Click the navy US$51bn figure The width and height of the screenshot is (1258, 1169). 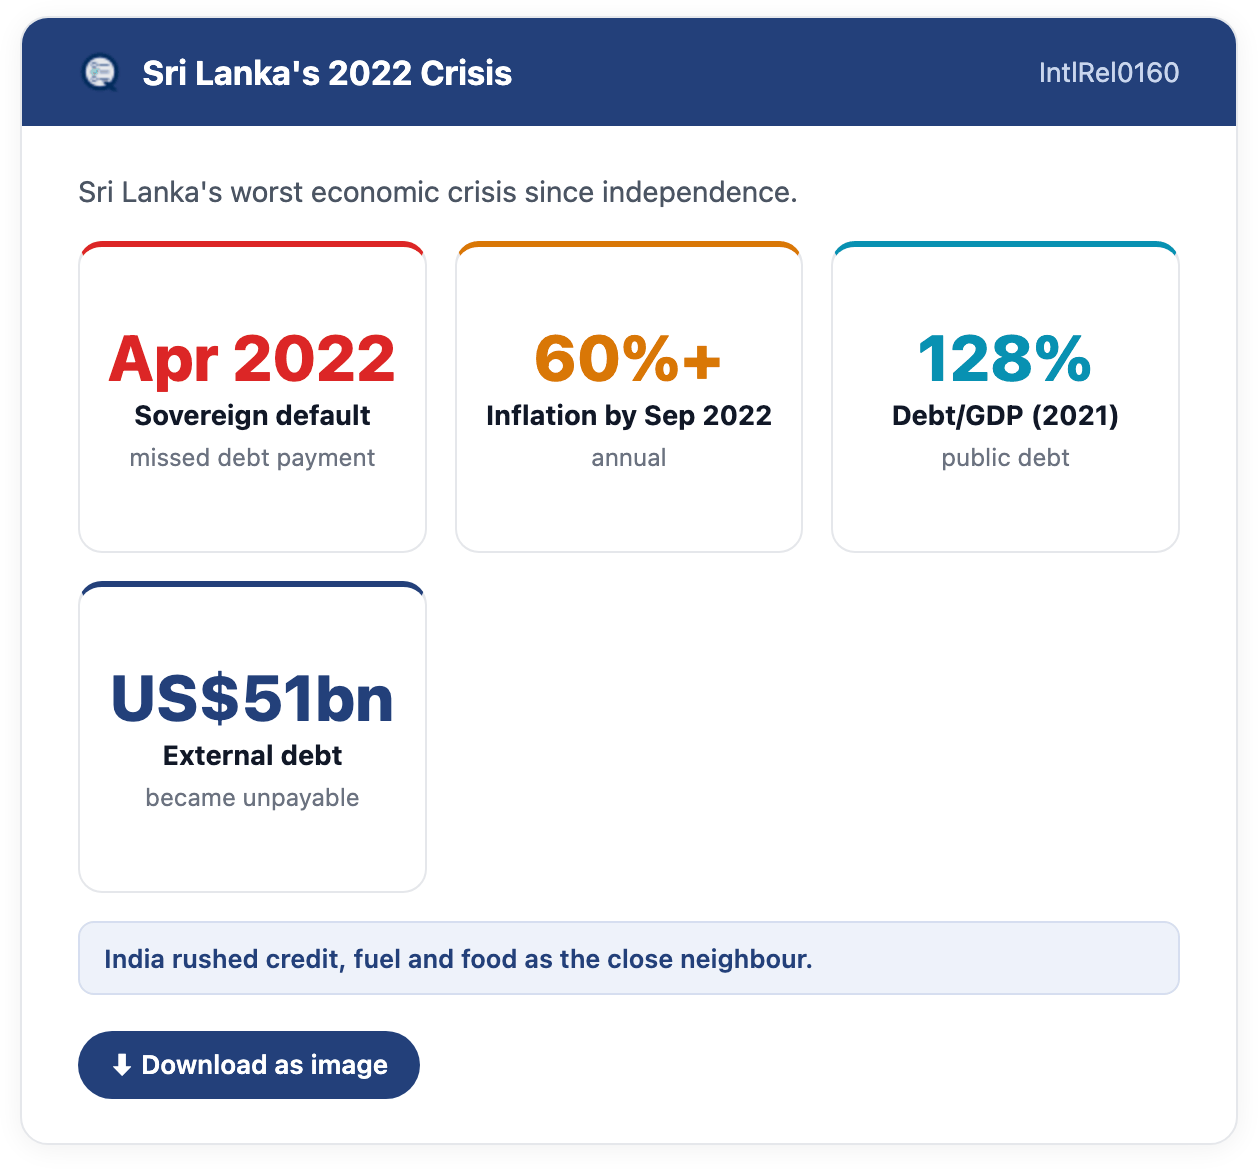point(252,699)
